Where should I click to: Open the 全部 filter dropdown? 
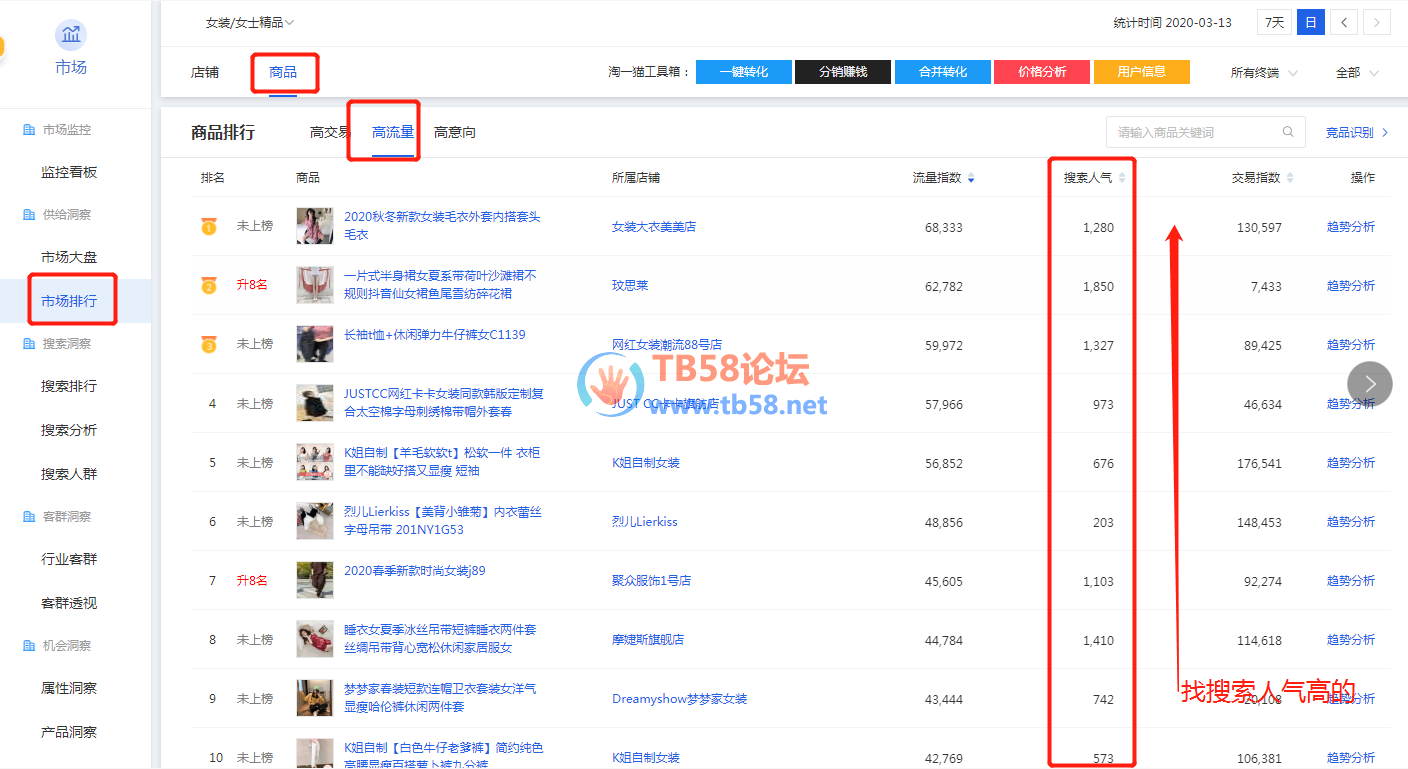[1356, 72]
